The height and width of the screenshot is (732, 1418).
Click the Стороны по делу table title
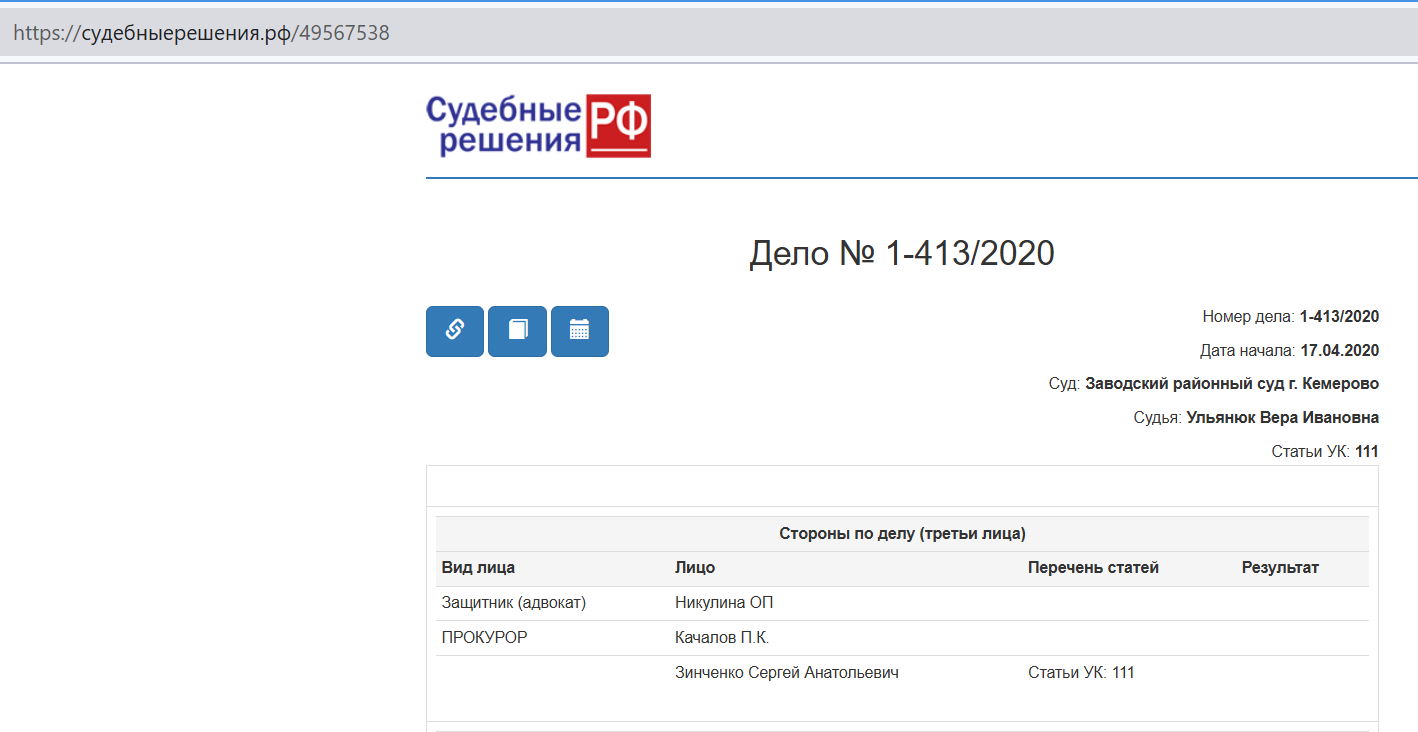coord(901,534)
